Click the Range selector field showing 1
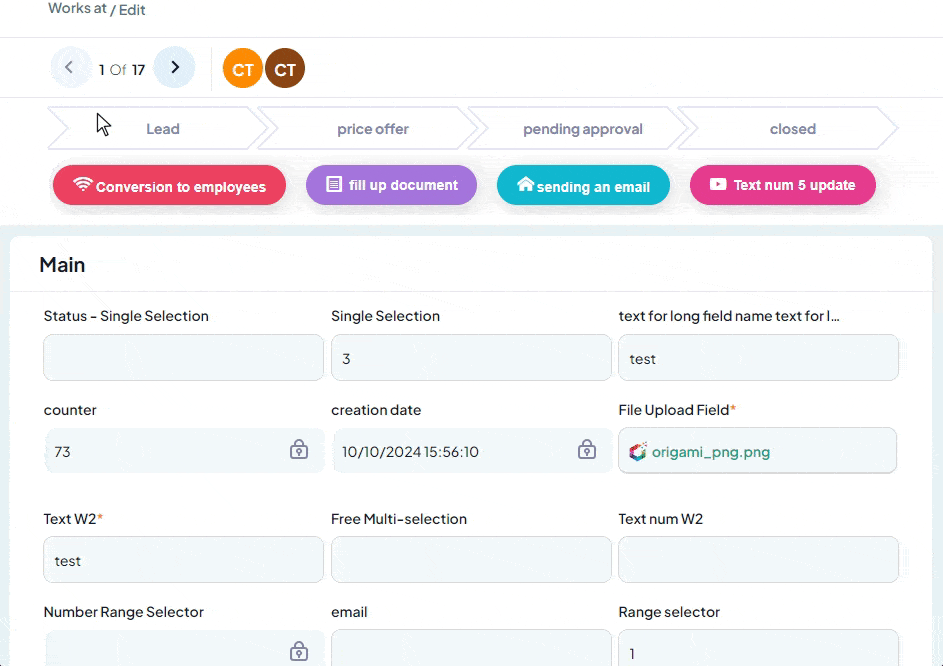Screen dimensions: 943x666 [758, 649]
